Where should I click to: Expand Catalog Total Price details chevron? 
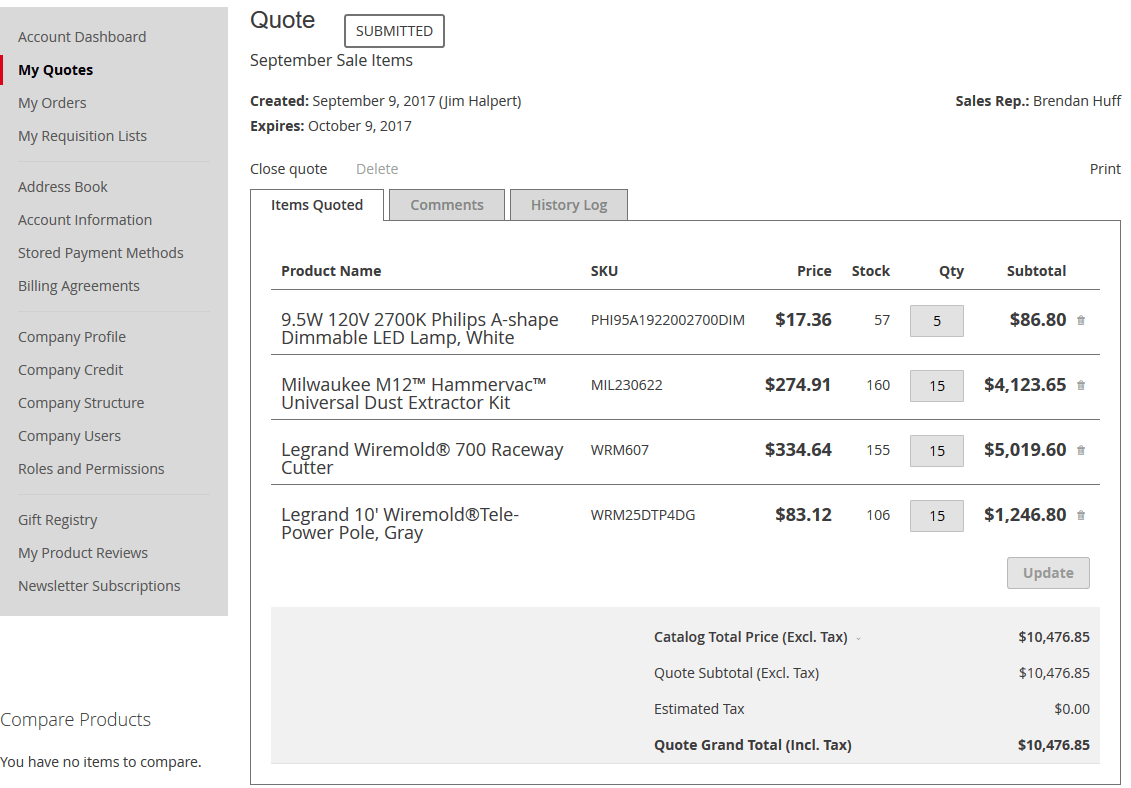(858, 639)
